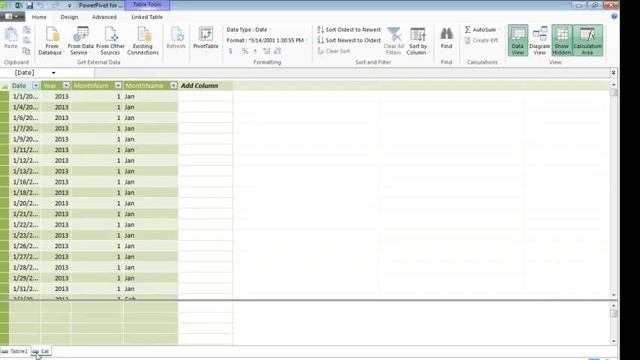The image size is (640, 360).
Task: Open the MonthName column filter dropdown
Action: click(x=173, y=85)
